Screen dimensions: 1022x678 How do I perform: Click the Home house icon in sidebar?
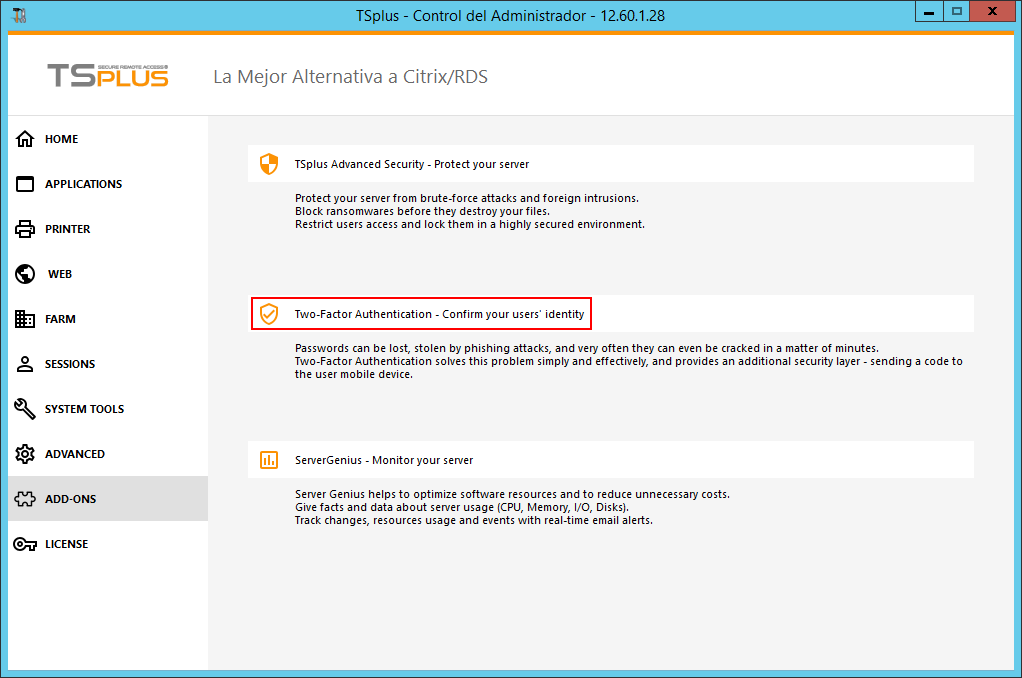coord(25,139)
